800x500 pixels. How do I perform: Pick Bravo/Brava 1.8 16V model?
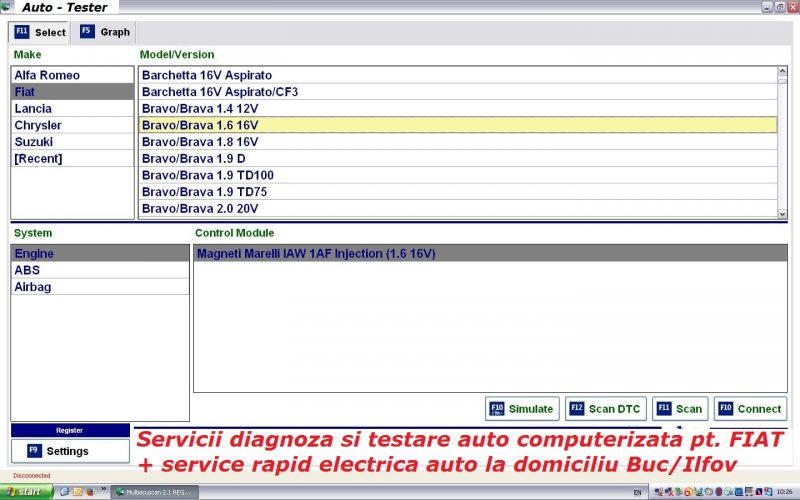tap(458, 142)
